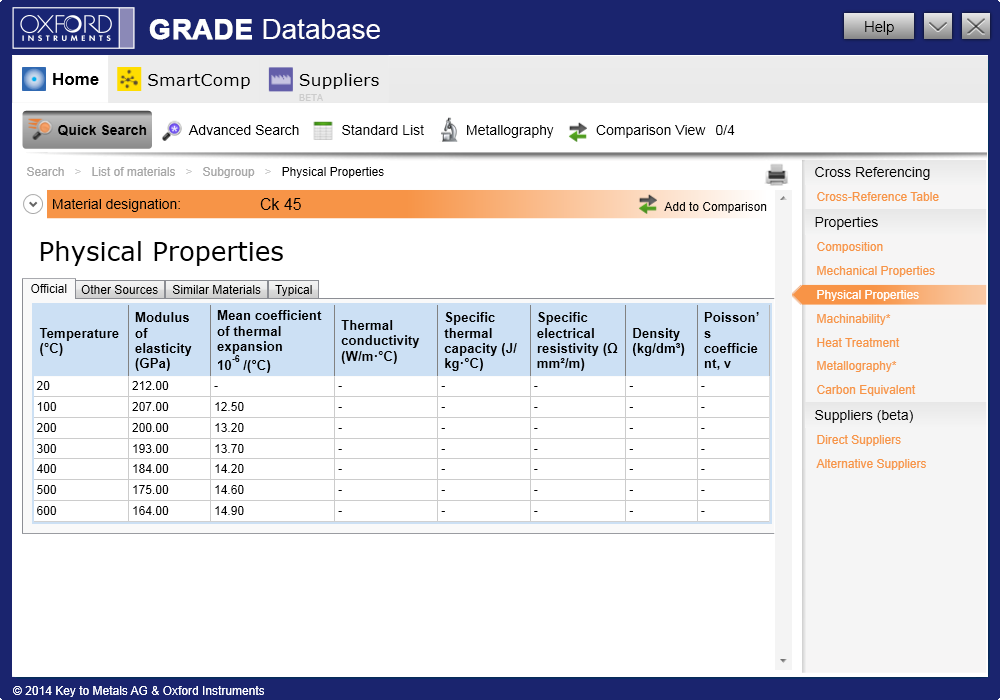Image resolution: width=1000 pixels, height=700 pixels.
Task: Click the Poisson's coefficient column header
Action: coord(733,340)
